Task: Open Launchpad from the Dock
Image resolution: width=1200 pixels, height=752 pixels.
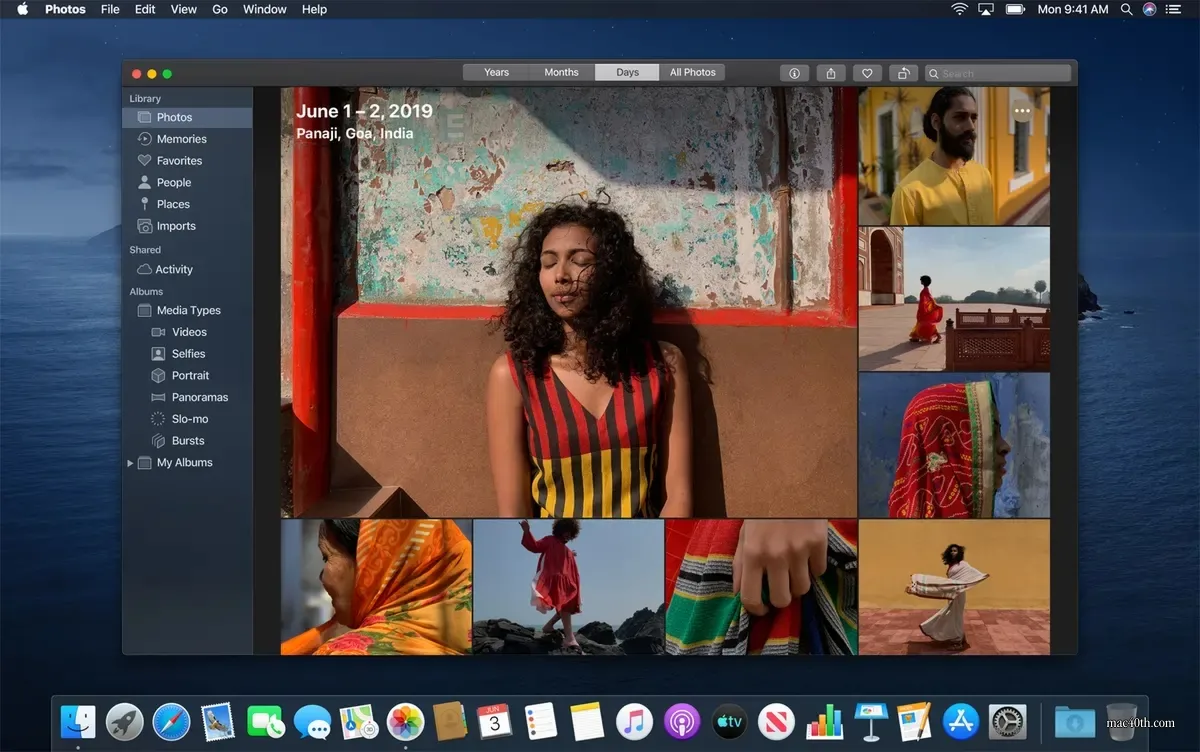Action: [x=124, y=720]
